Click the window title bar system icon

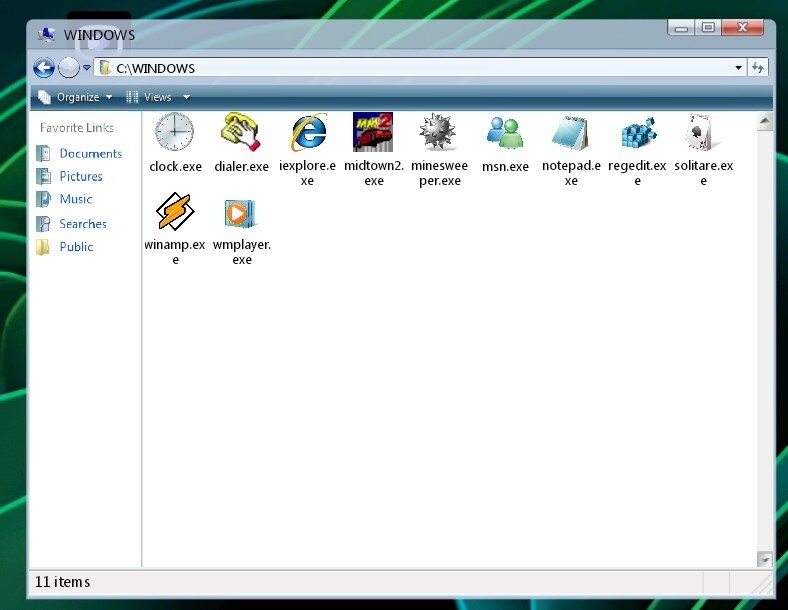coord(46,34)
